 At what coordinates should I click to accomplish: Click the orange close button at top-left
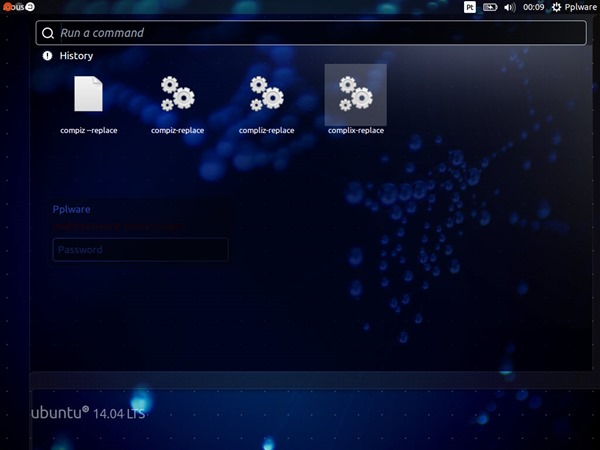(x=7, y=7)
